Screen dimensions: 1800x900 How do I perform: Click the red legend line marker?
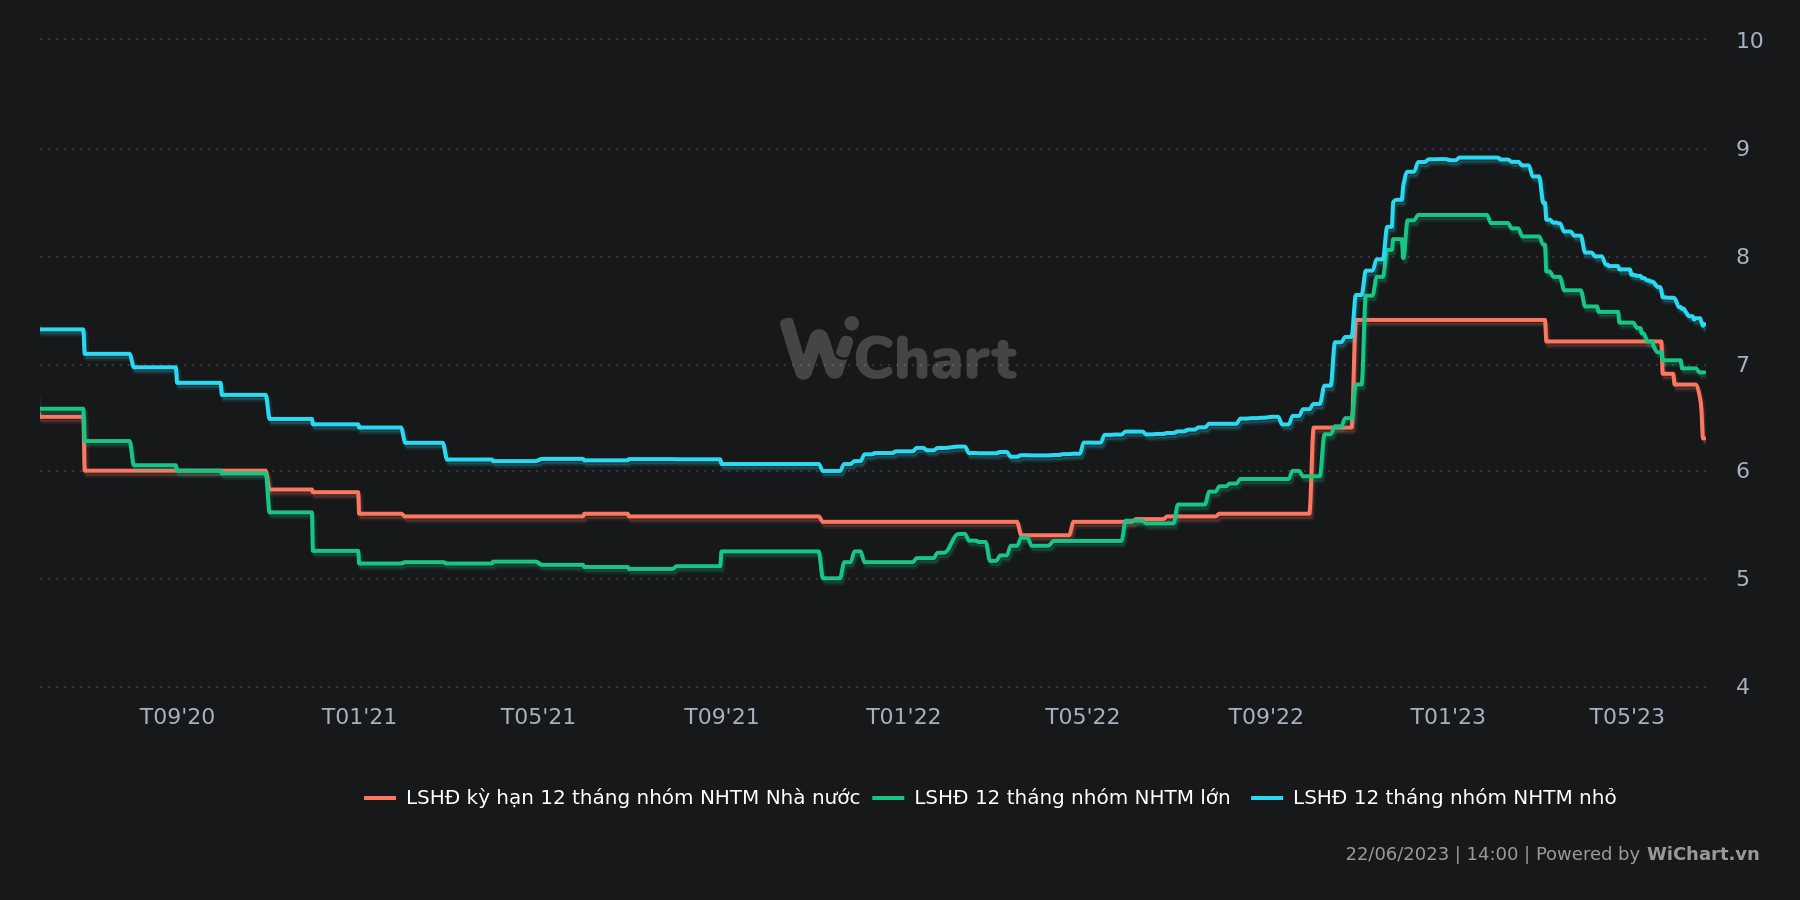click(x=380, y=798)
